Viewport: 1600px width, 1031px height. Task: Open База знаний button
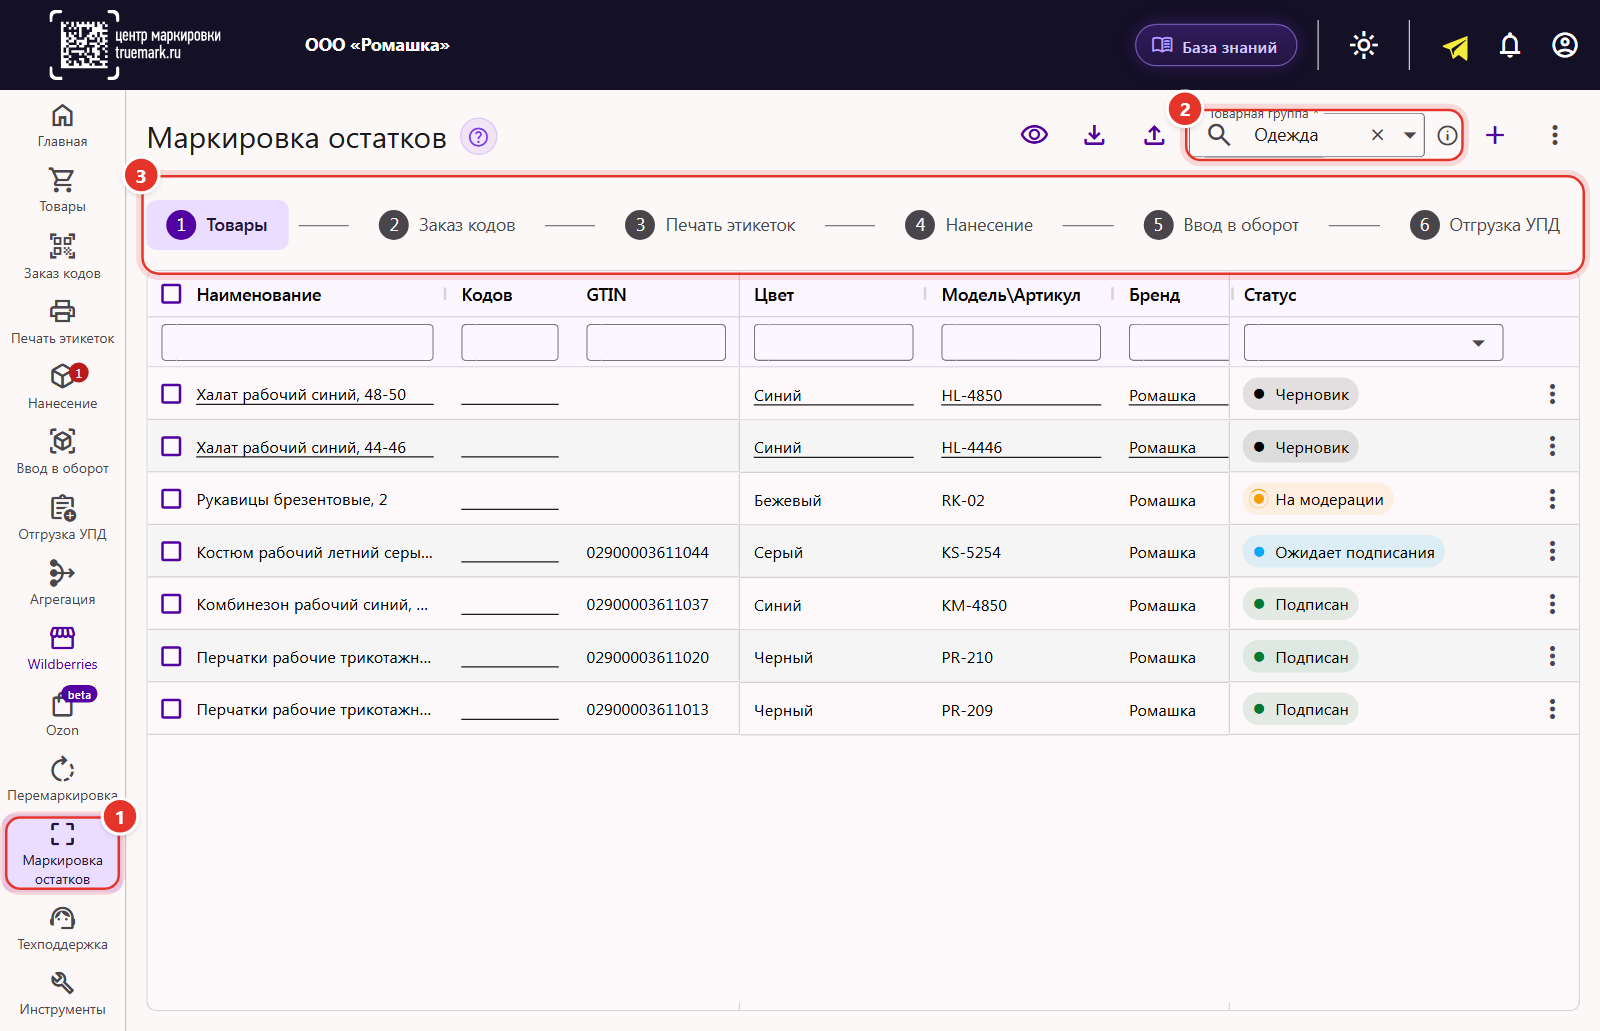point(1216,46)
